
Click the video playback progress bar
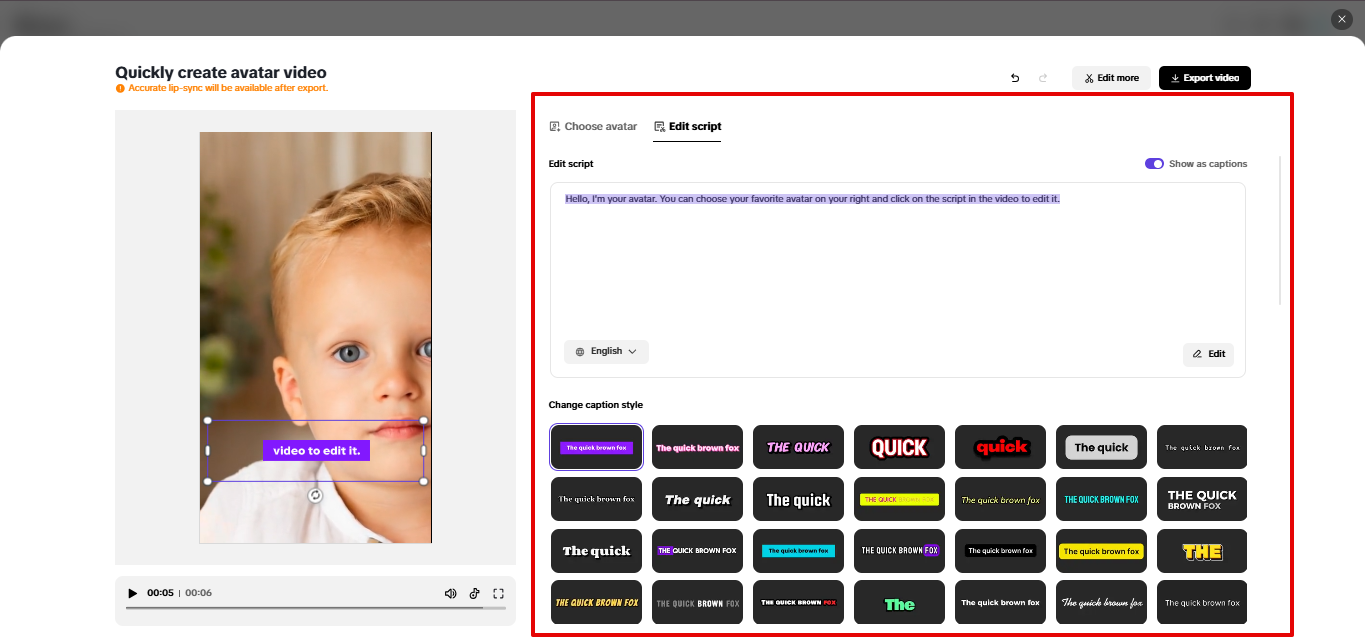tap(315, 607)
